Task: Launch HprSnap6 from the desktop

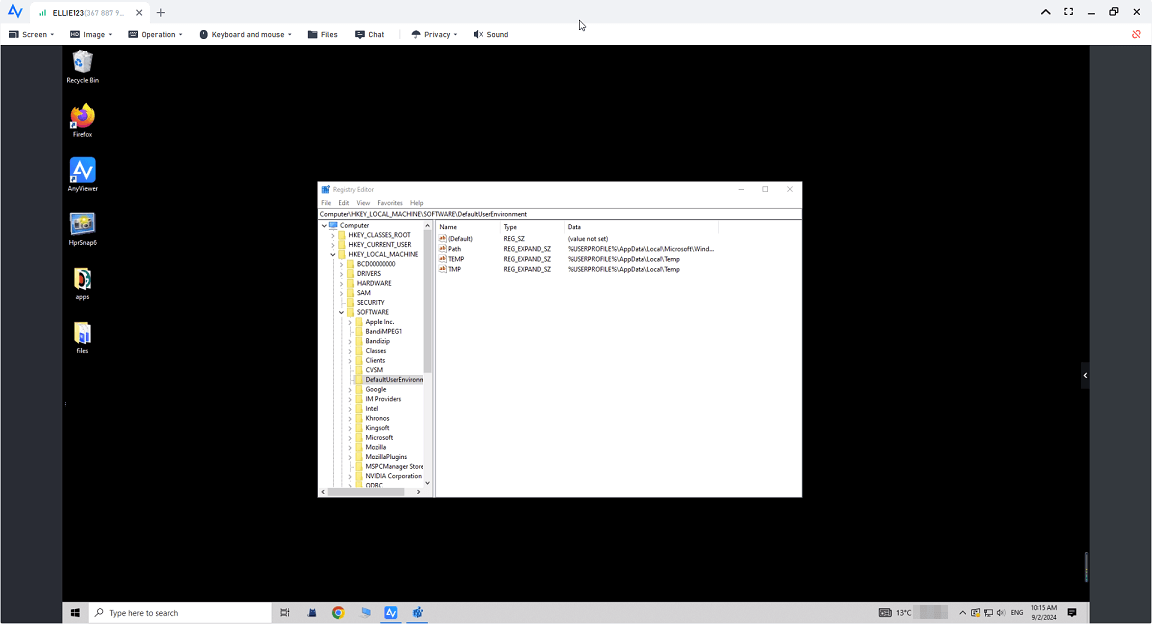Action: pos(82,226)
